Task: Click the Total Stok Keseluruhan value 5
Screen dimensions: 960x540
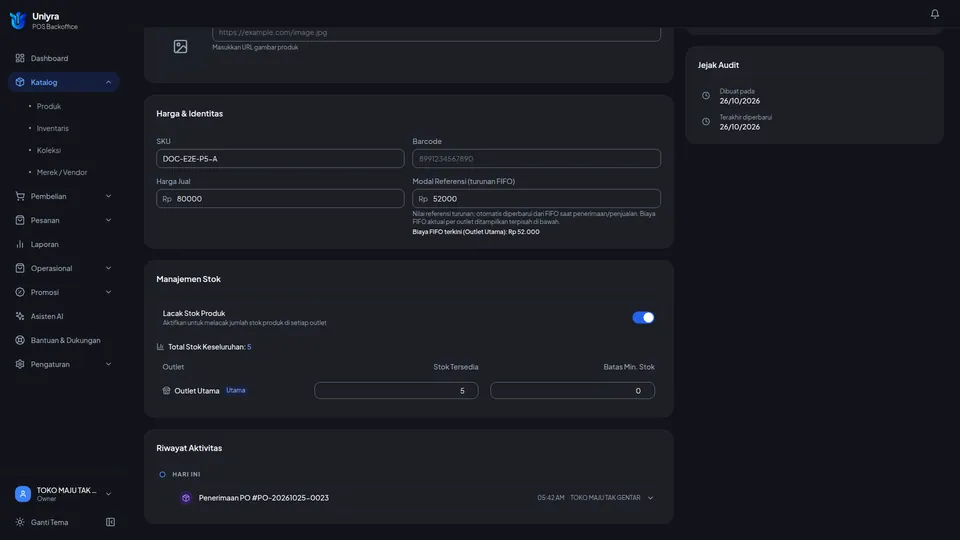Action: point(249,347)
